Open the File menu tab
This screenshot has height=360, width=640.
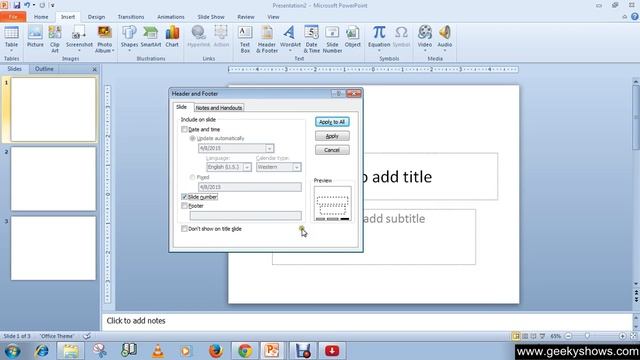point(13,17)
